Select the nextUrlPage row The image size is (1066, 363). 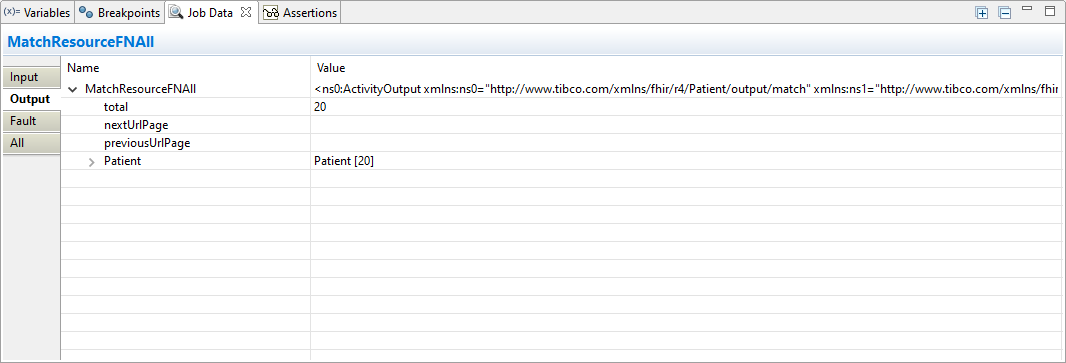click(x=563, y=125)
